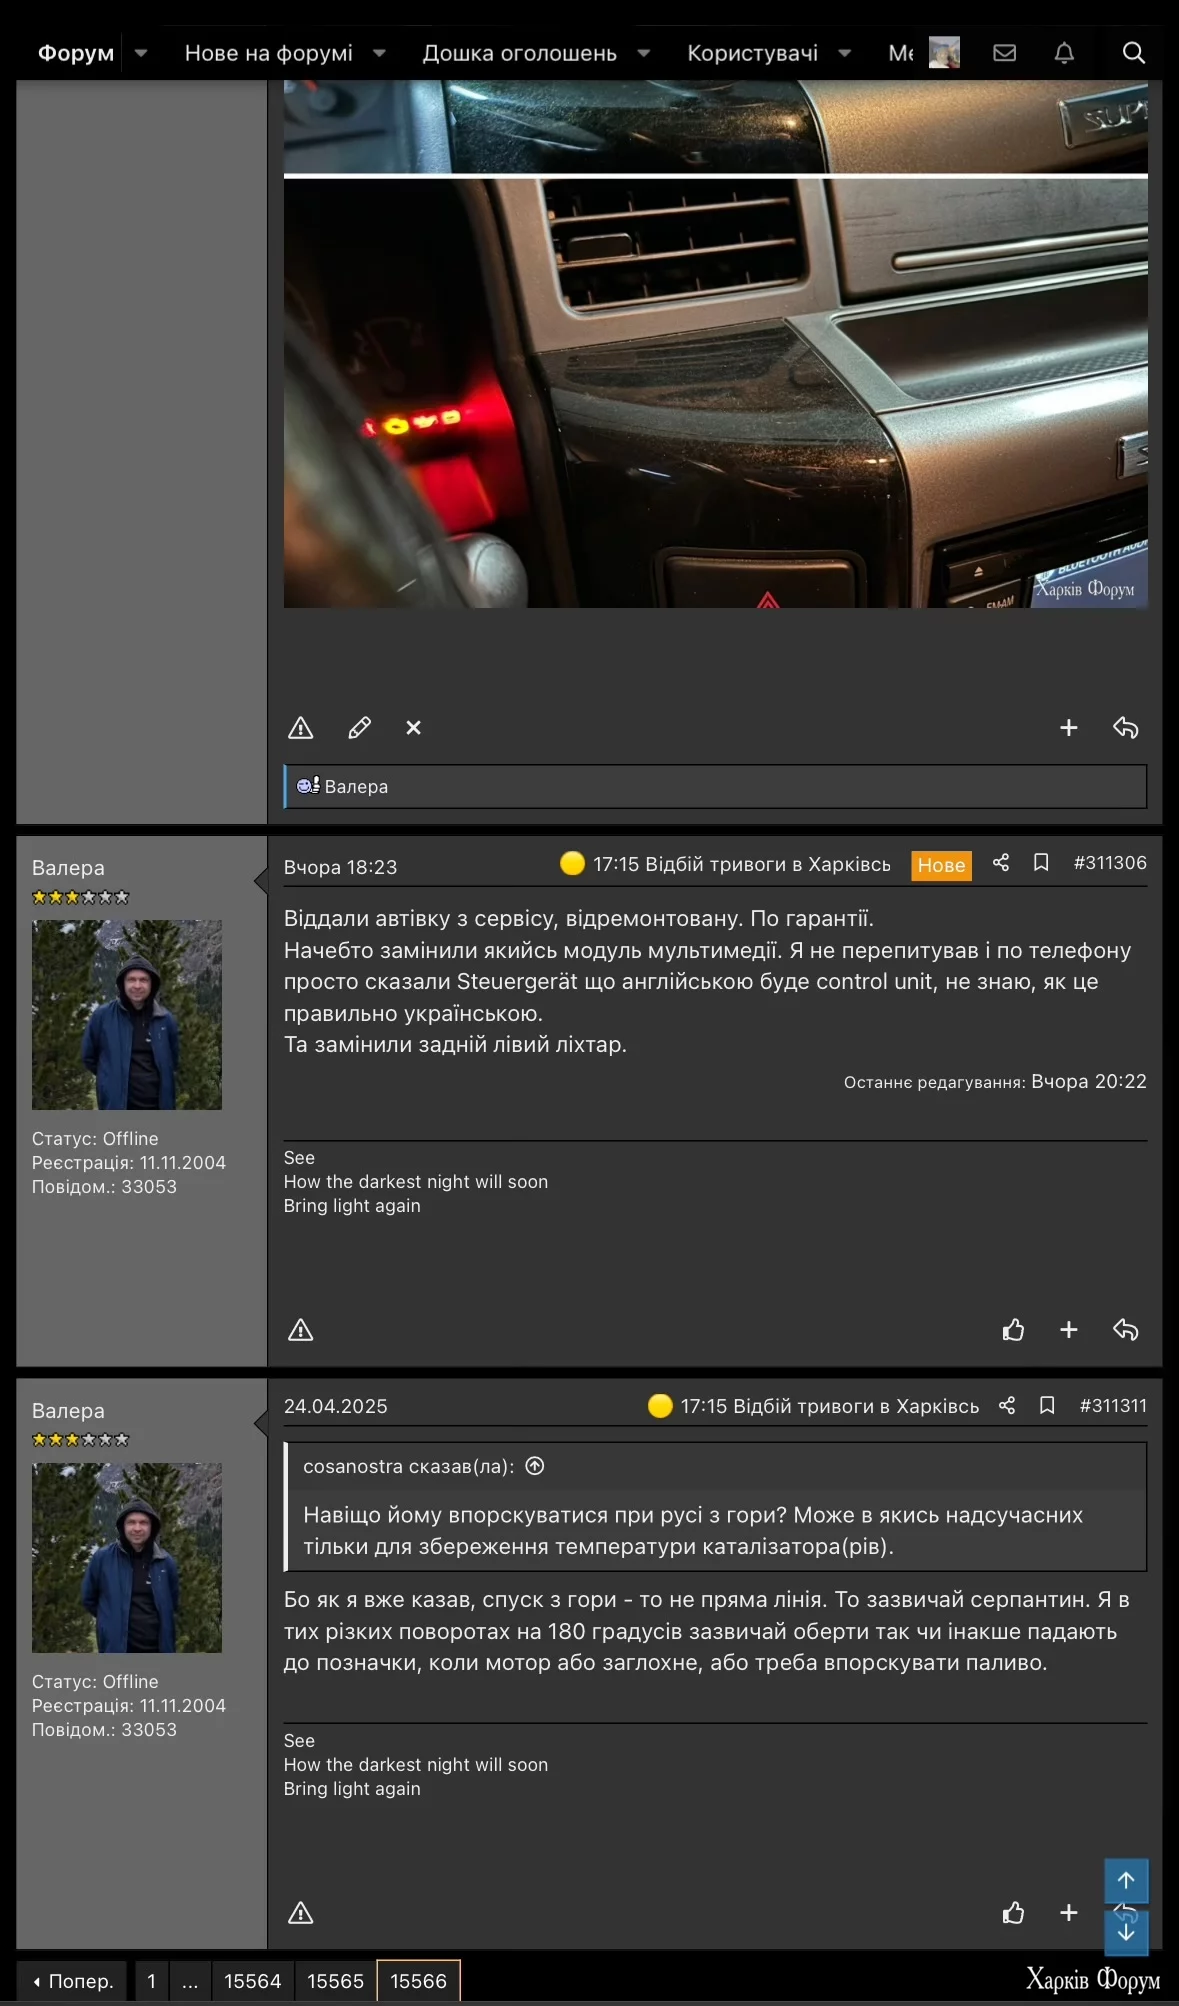Expand the Форум dropdown arrow
Screen dimensions: 1179x2006
(x=141, y=53)
